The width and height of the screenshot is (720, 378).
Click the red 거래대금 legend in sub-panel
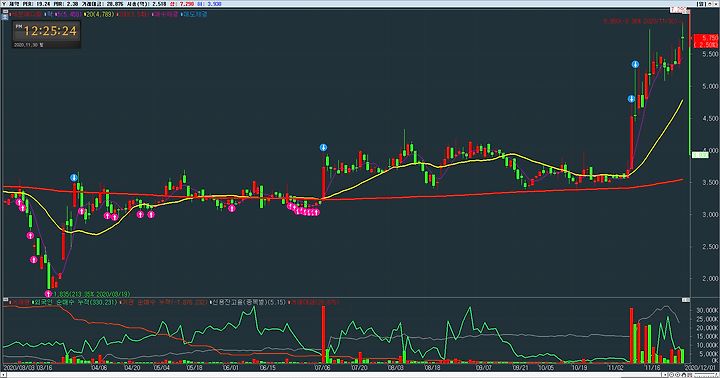point(314,303)
